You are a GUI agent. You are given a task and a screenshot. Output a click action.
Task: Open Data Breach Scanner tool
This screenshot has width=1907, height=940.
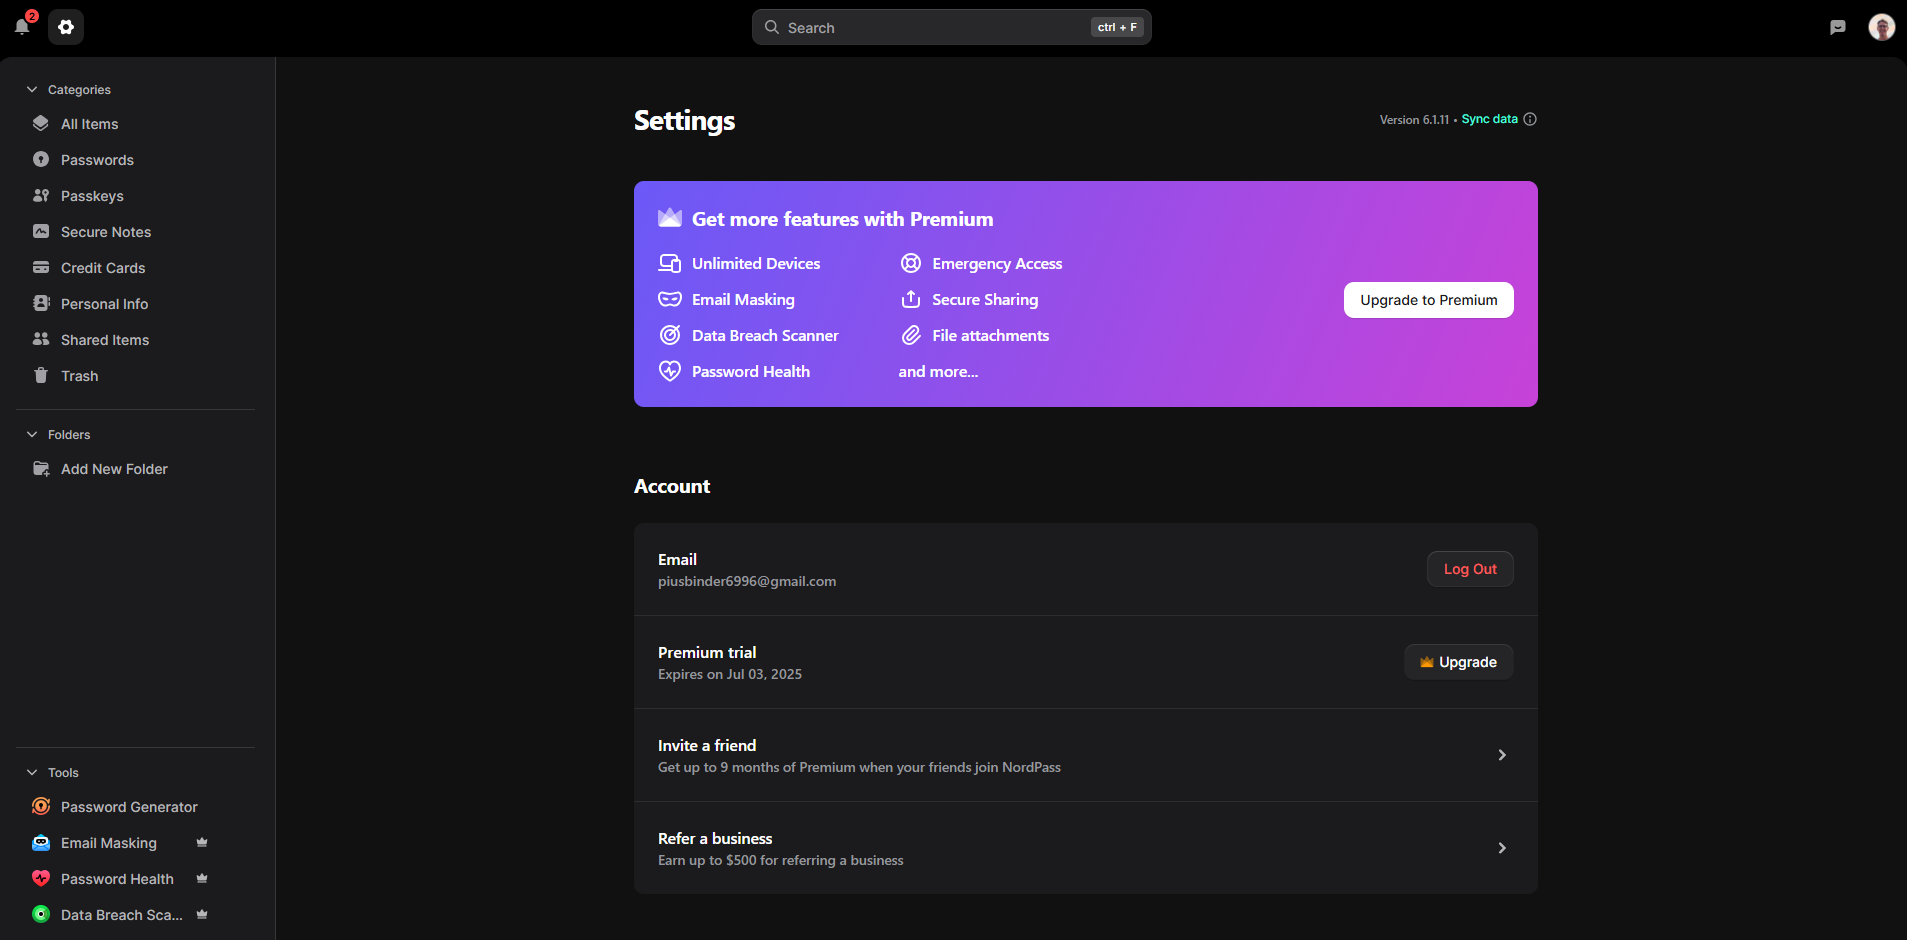pyautogui.click(x=121, y=915)
